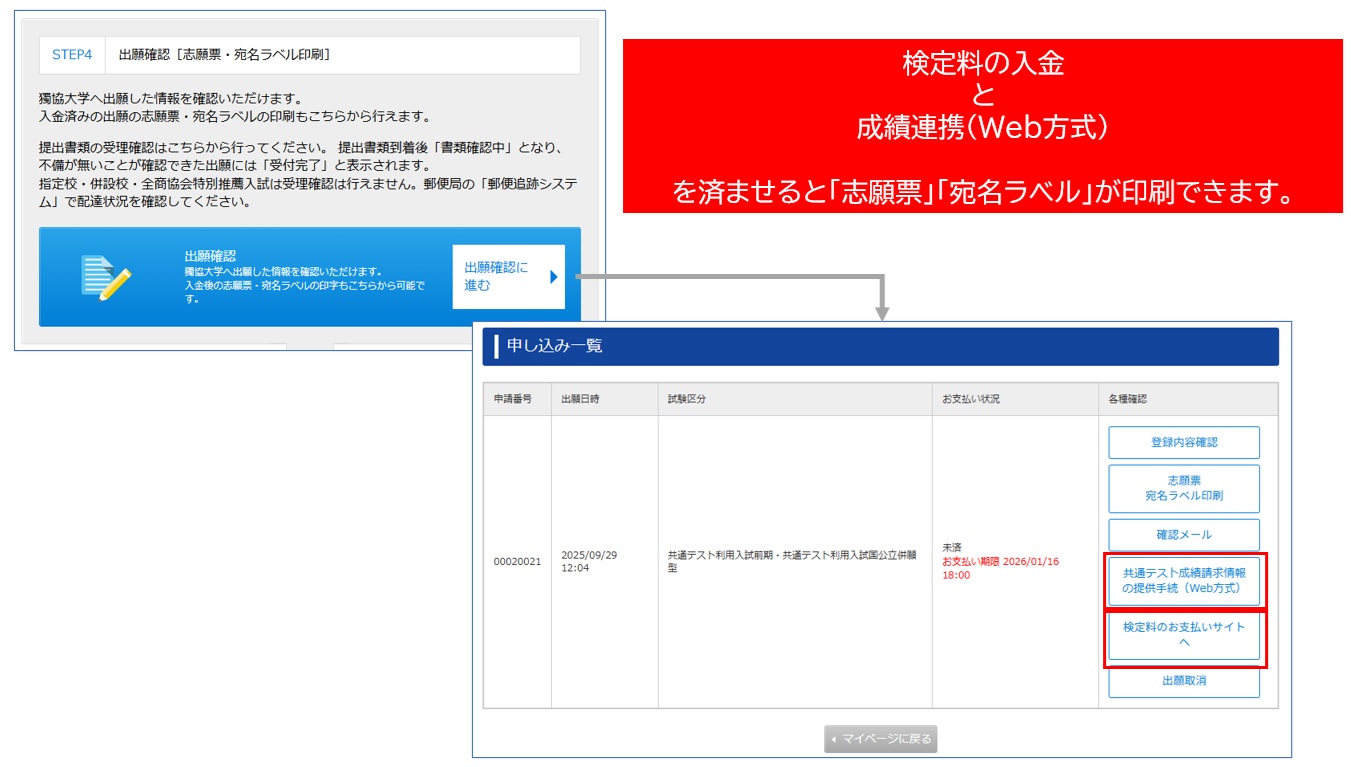Click the 志願票 宛名ラベル印刷 button

pyautogui.click(x=1183, y=488)
